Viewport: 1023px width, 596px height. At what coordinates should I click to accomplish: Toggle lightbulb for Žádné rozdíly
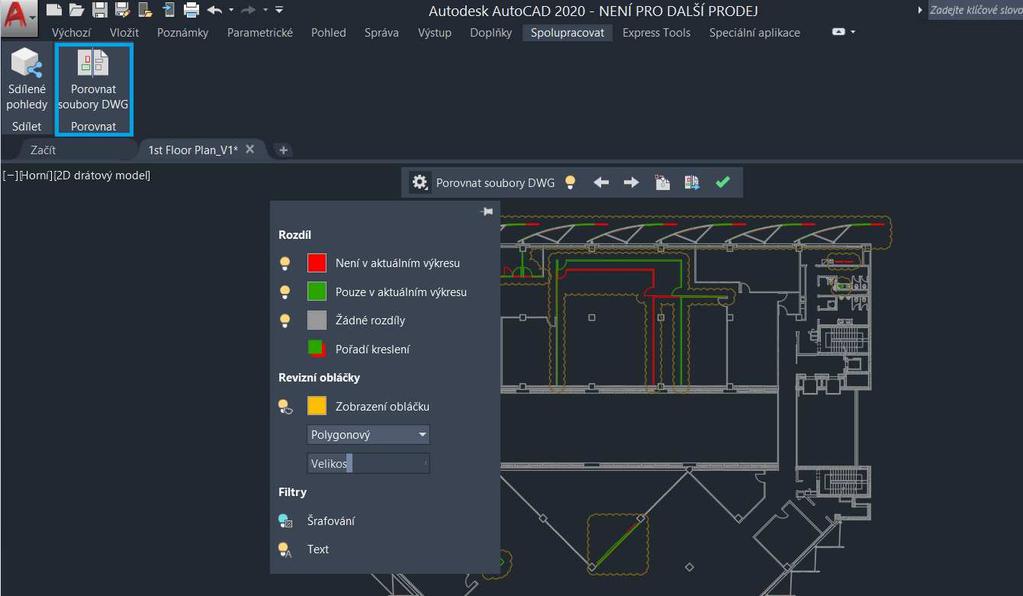(x=285, y=320)
